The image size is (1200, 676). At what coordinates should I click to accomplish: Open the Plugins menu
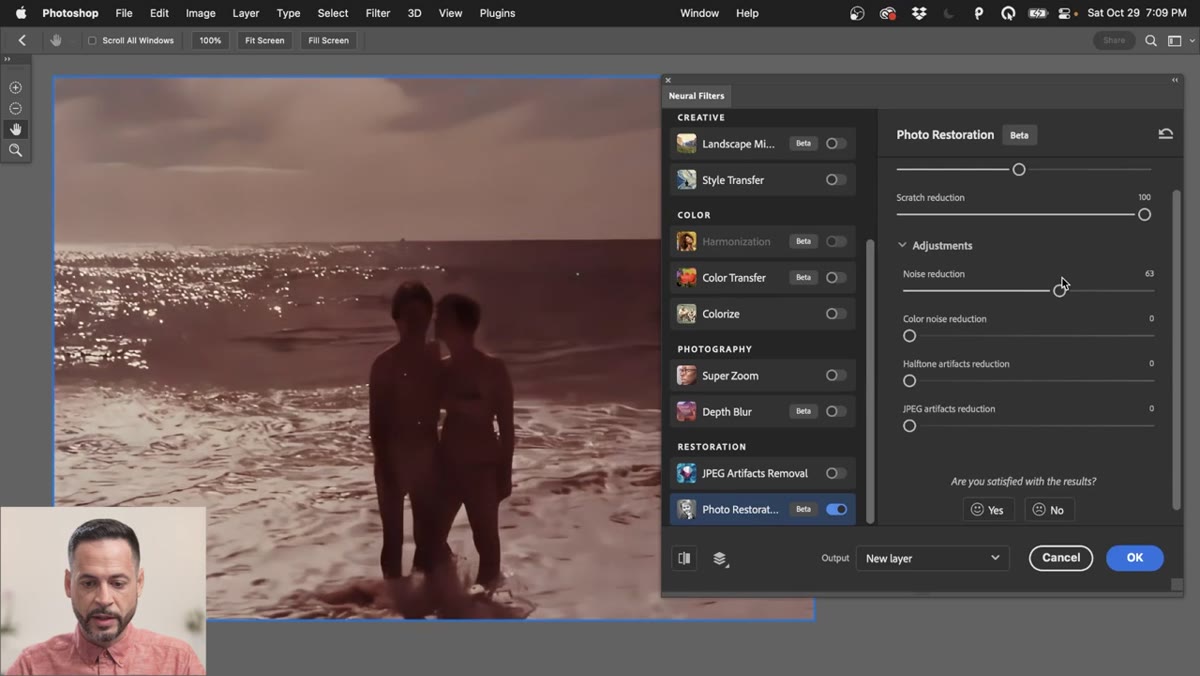(x=497, y=13)
